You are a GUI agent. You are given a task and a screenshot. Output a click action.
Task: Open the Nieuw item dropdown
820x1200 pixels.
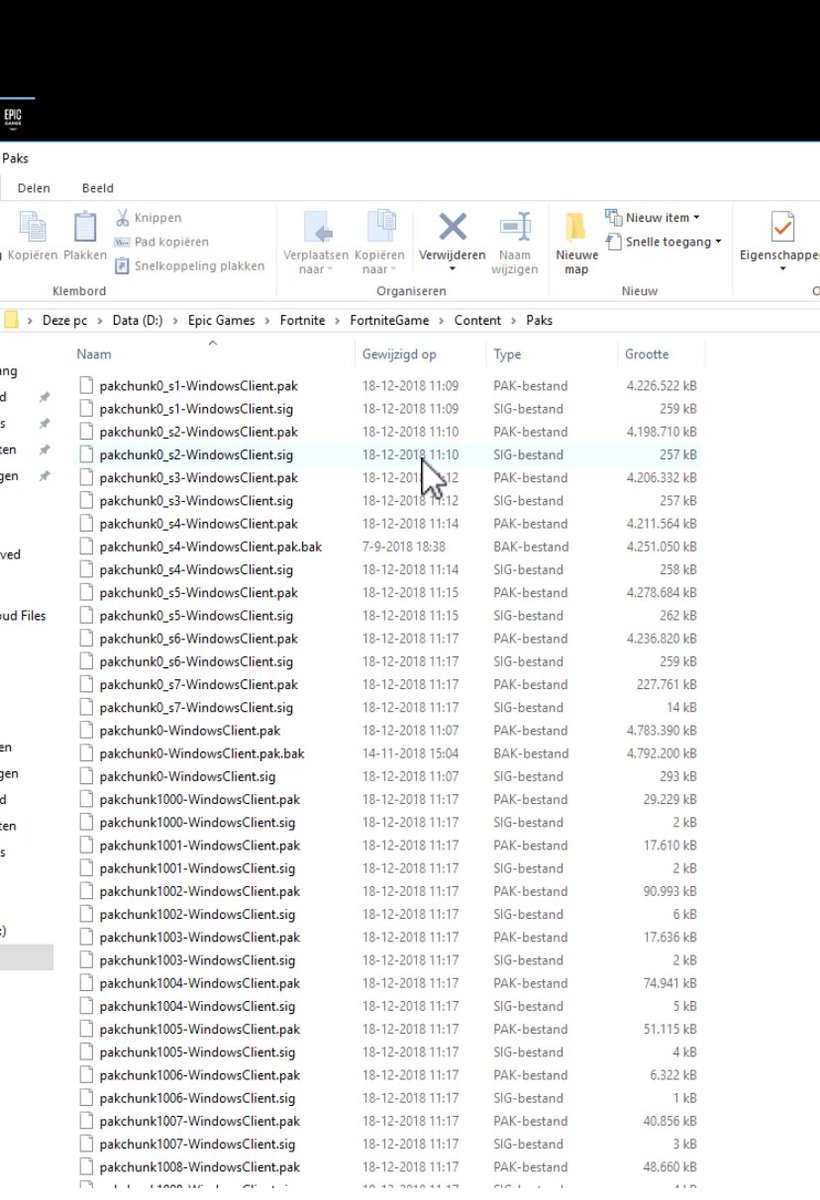[653, 217]
